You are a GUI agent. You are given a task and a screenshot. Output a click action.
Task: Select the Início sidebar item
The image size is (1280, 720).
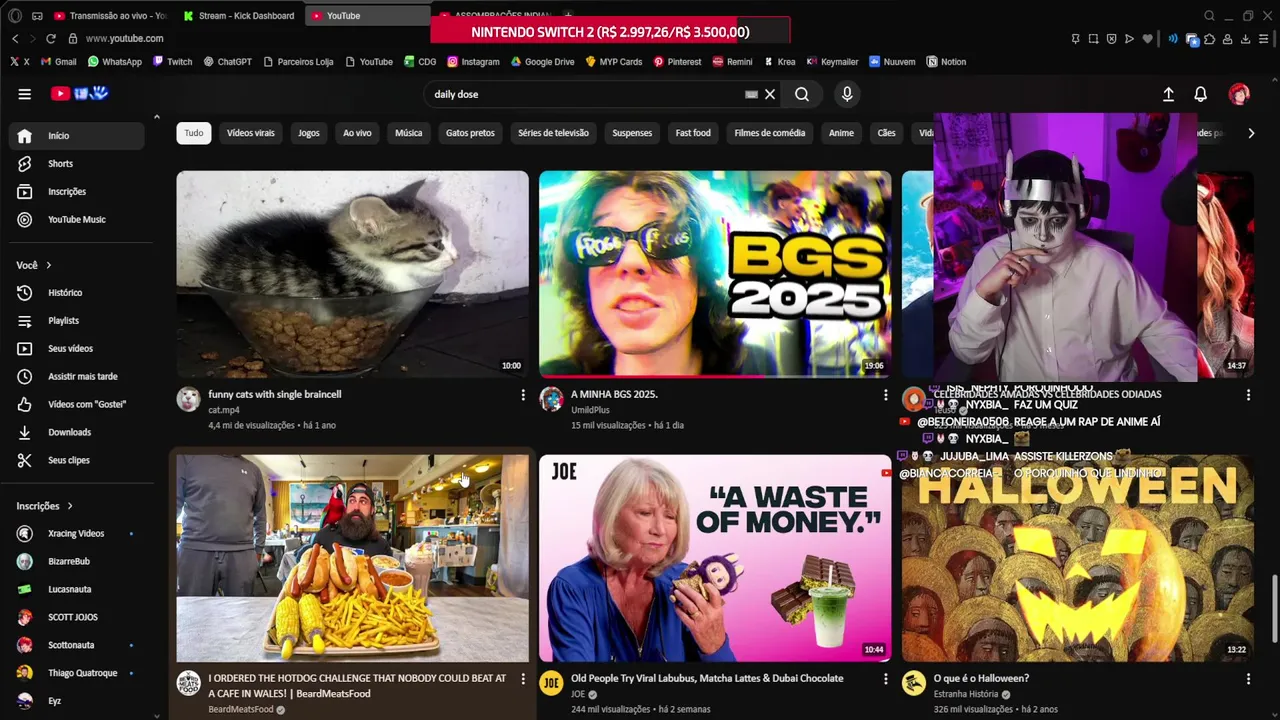[76, 136]
